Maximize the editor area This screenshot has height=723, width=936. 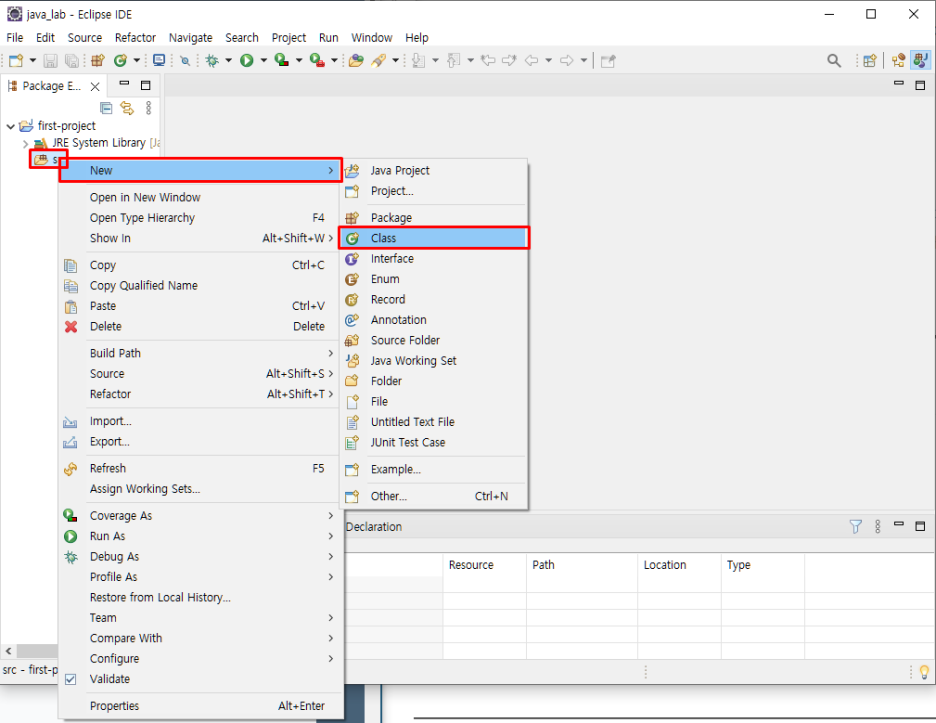tap(920, 85)
